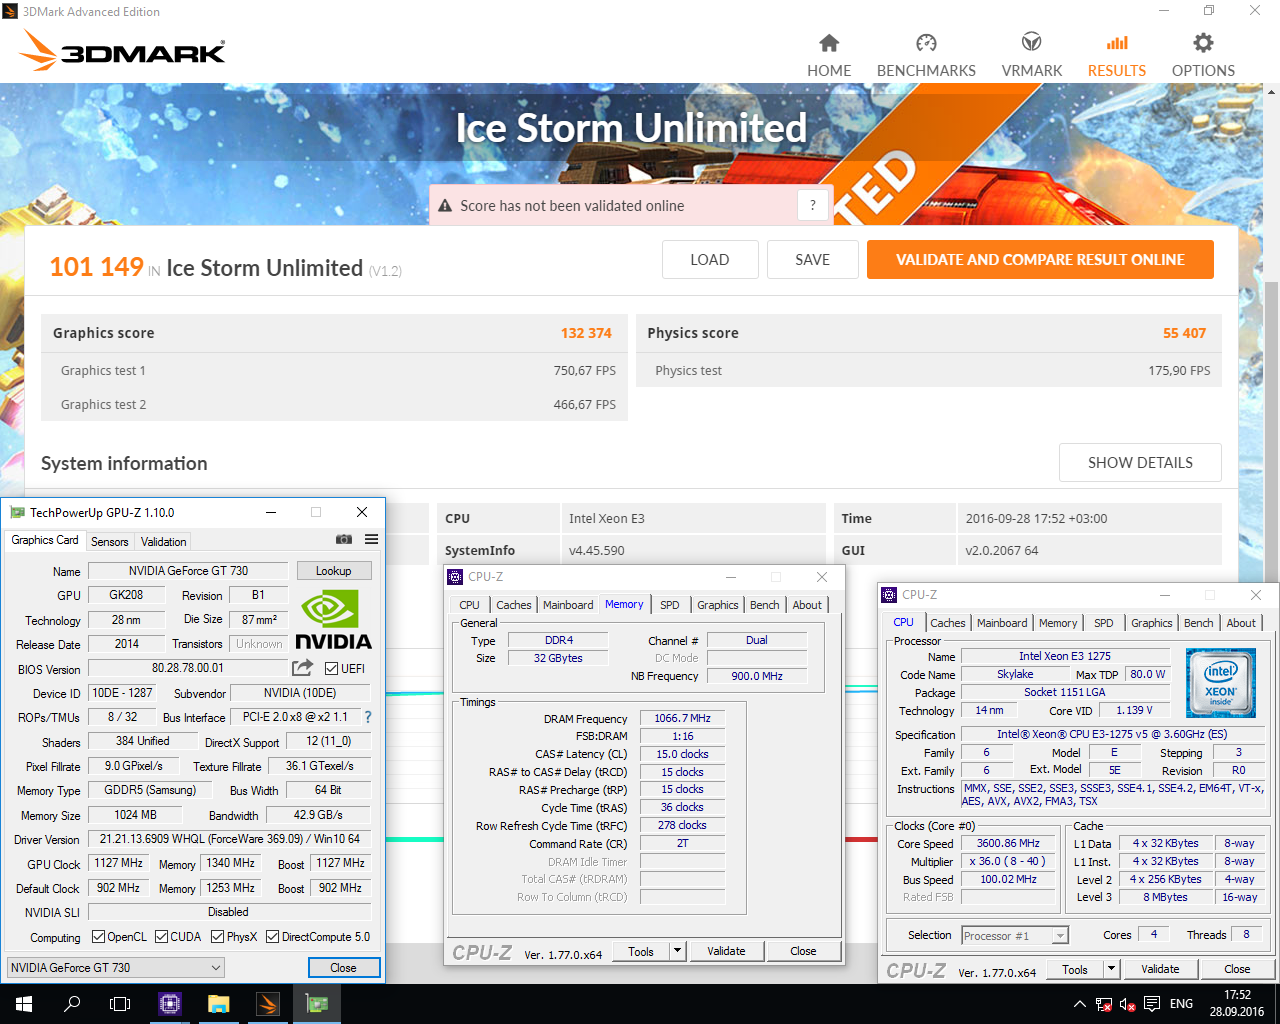The height and width of the screenshot is (1024, 1280).
Task: Open File Explorer from the taskbar
Action: click(218, 1004)
